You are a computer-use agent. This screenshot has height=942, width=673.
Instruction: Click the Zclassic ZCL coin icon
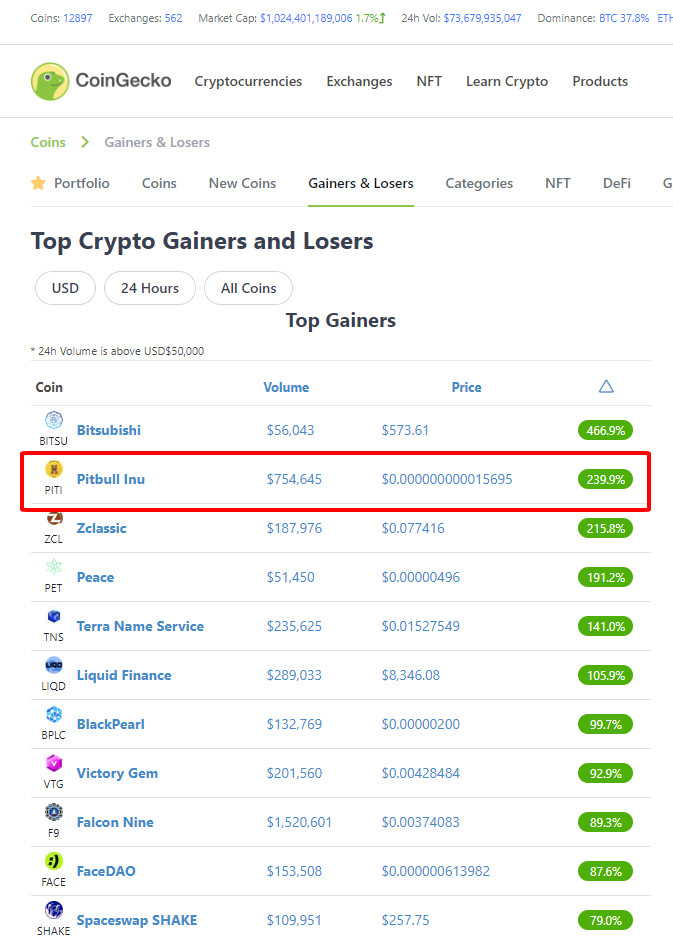(x=54, y=517)
